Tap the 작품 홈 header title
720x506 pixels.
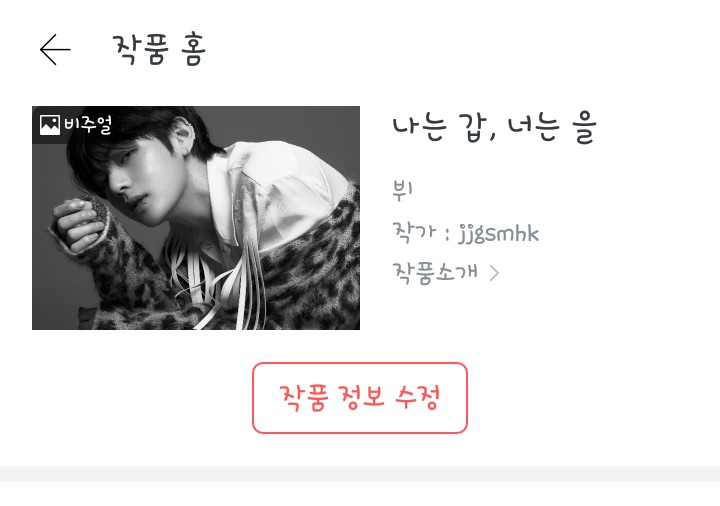tap(159, 49)
